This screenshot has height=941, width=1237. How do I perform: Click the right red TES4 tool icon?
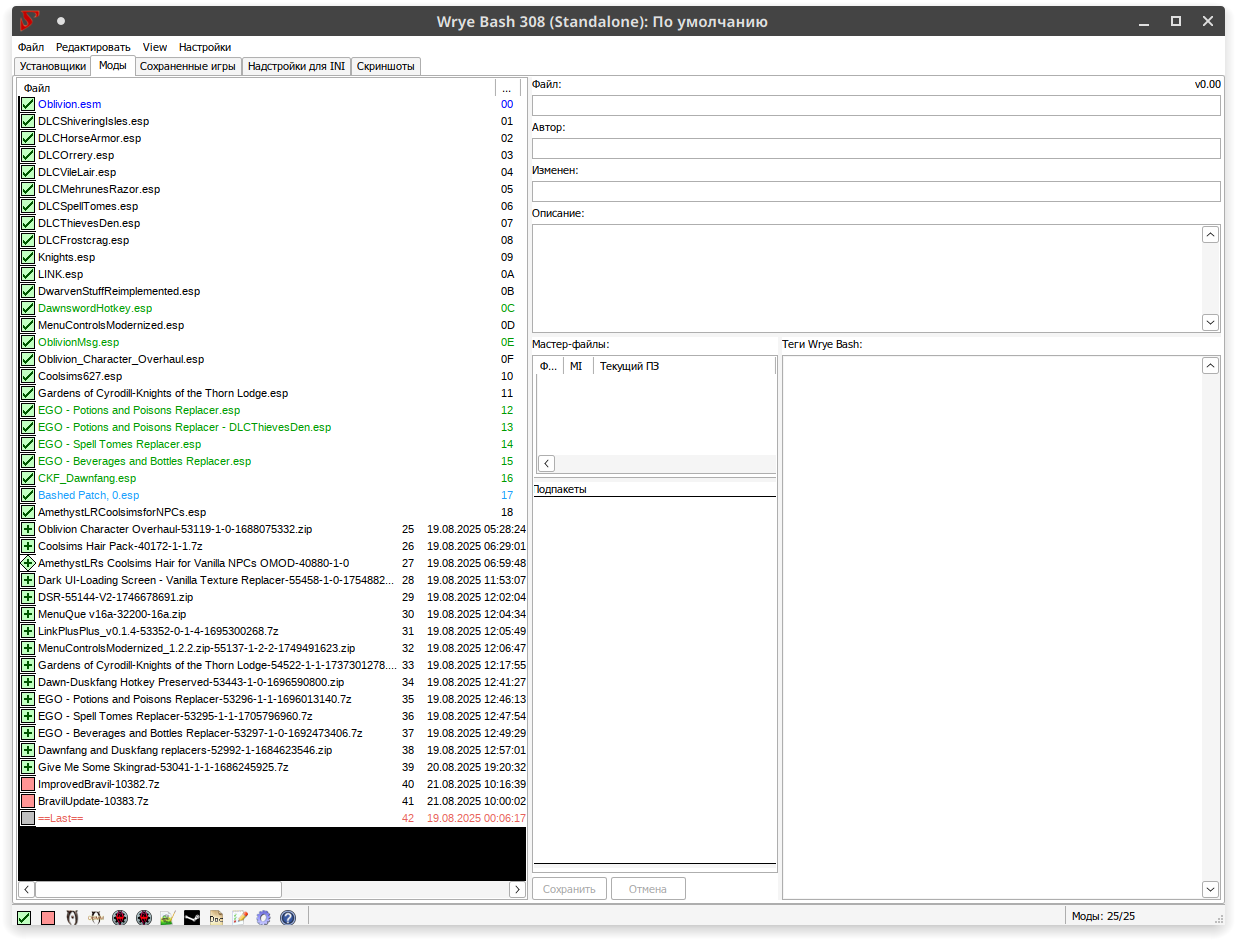coord(144,917)
